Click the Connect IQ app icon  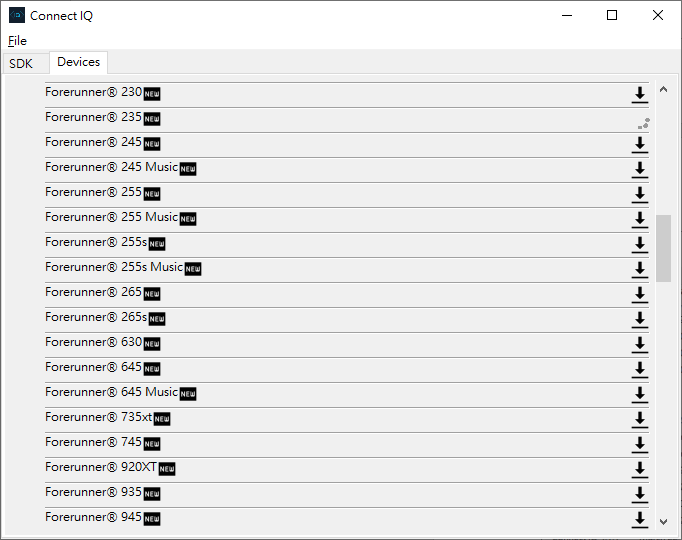[x=17, y=15]
